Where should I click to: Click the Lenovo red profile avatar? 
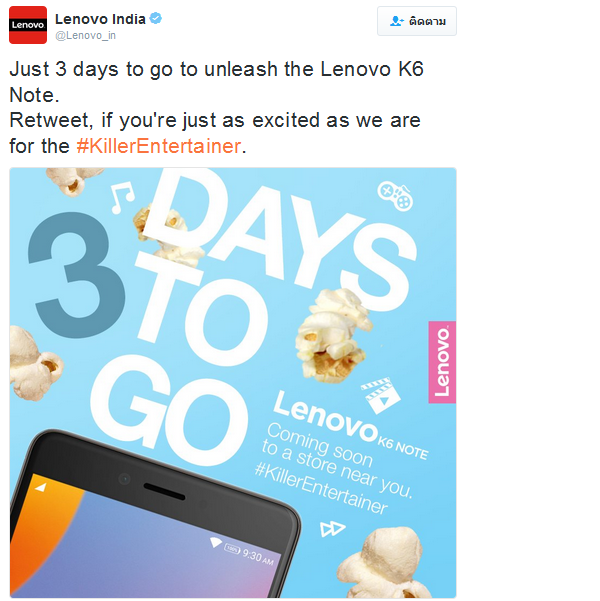(28, 25)
